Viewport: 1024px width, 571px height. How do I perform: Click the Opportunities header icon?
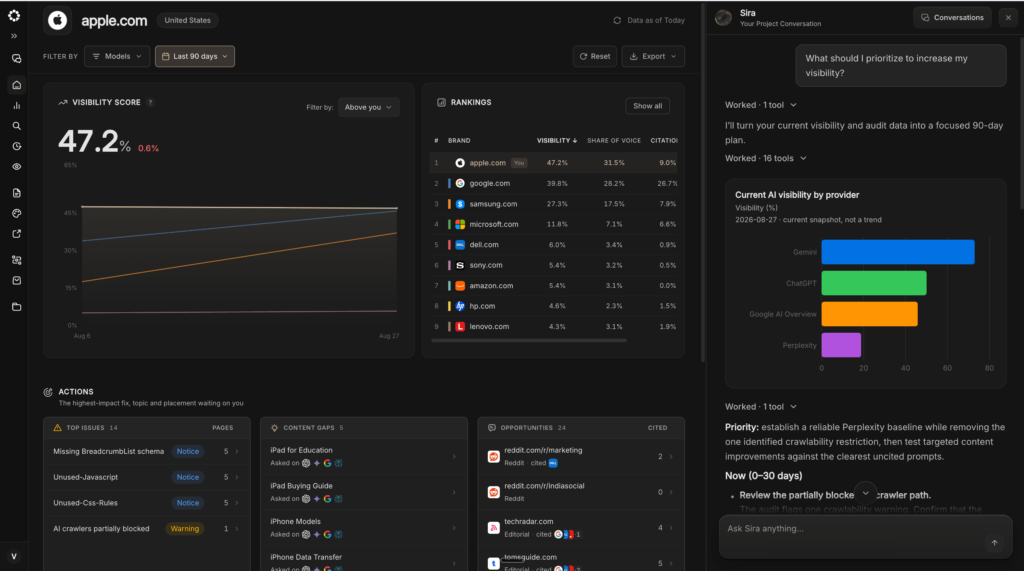tap(492, 428)
